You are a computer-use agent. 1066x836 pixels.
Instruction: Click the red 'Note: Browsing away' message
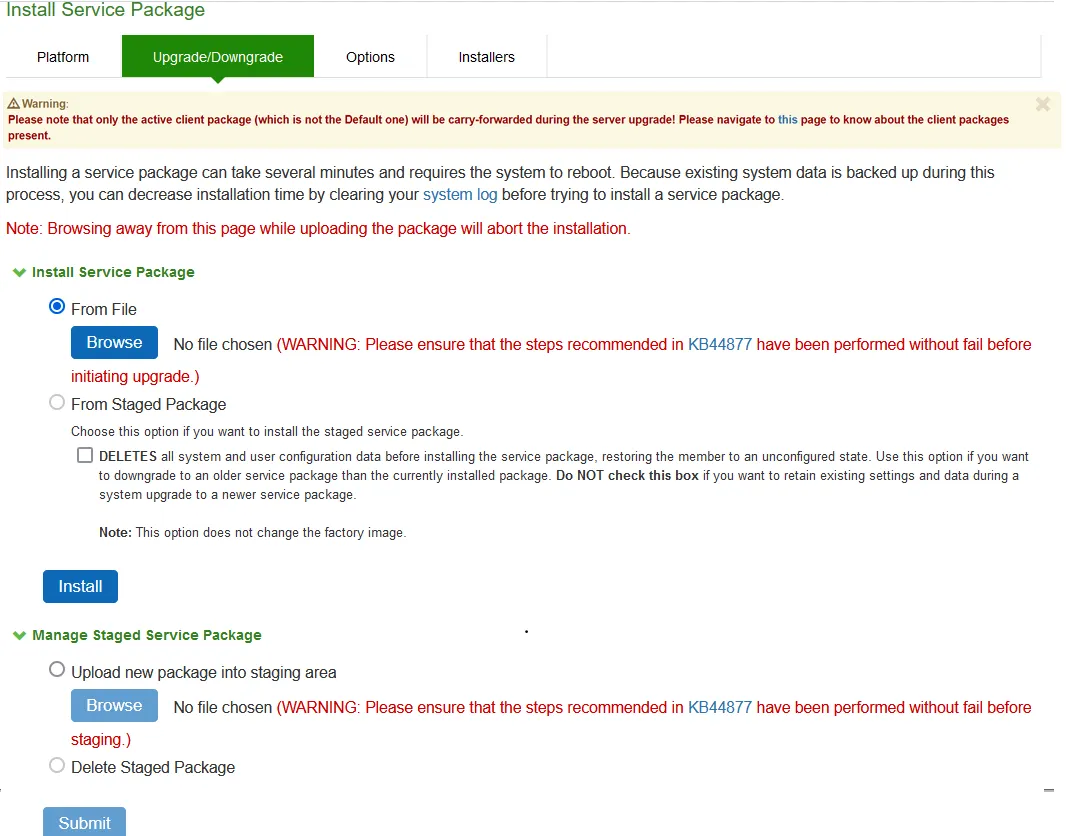(x=318, y=228)
